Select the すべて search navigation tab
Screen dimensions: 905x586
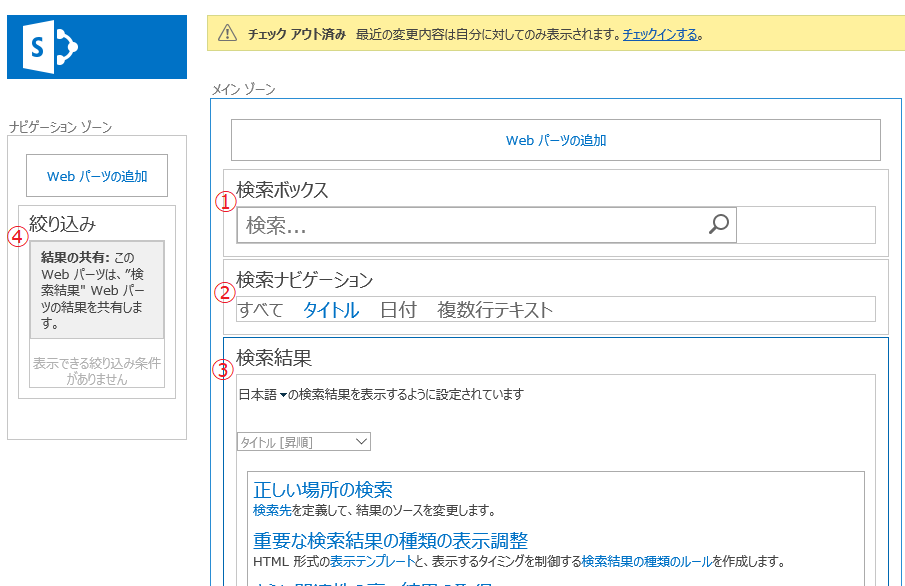coord(260,310)
